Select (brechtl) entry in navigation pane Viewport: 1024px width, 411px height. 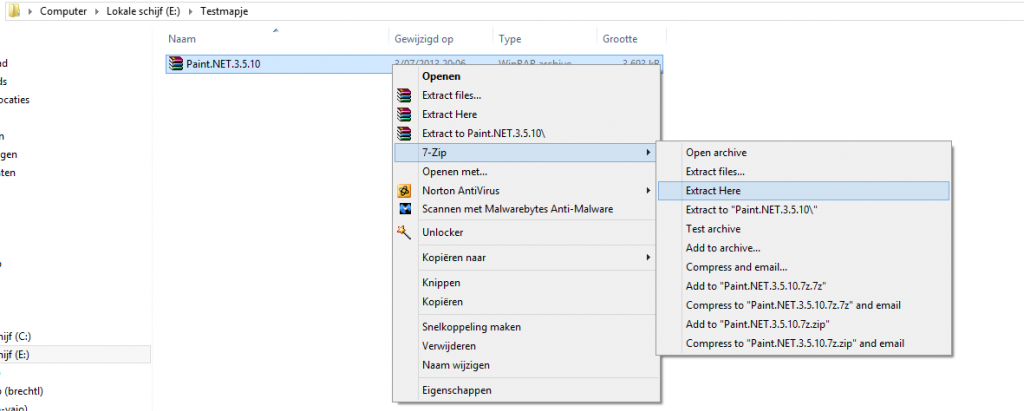pos(22,391)
